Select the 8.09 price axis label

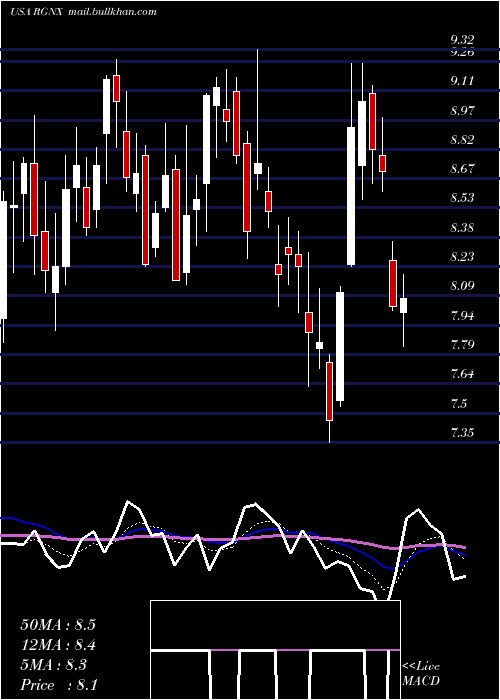(462, 286)
